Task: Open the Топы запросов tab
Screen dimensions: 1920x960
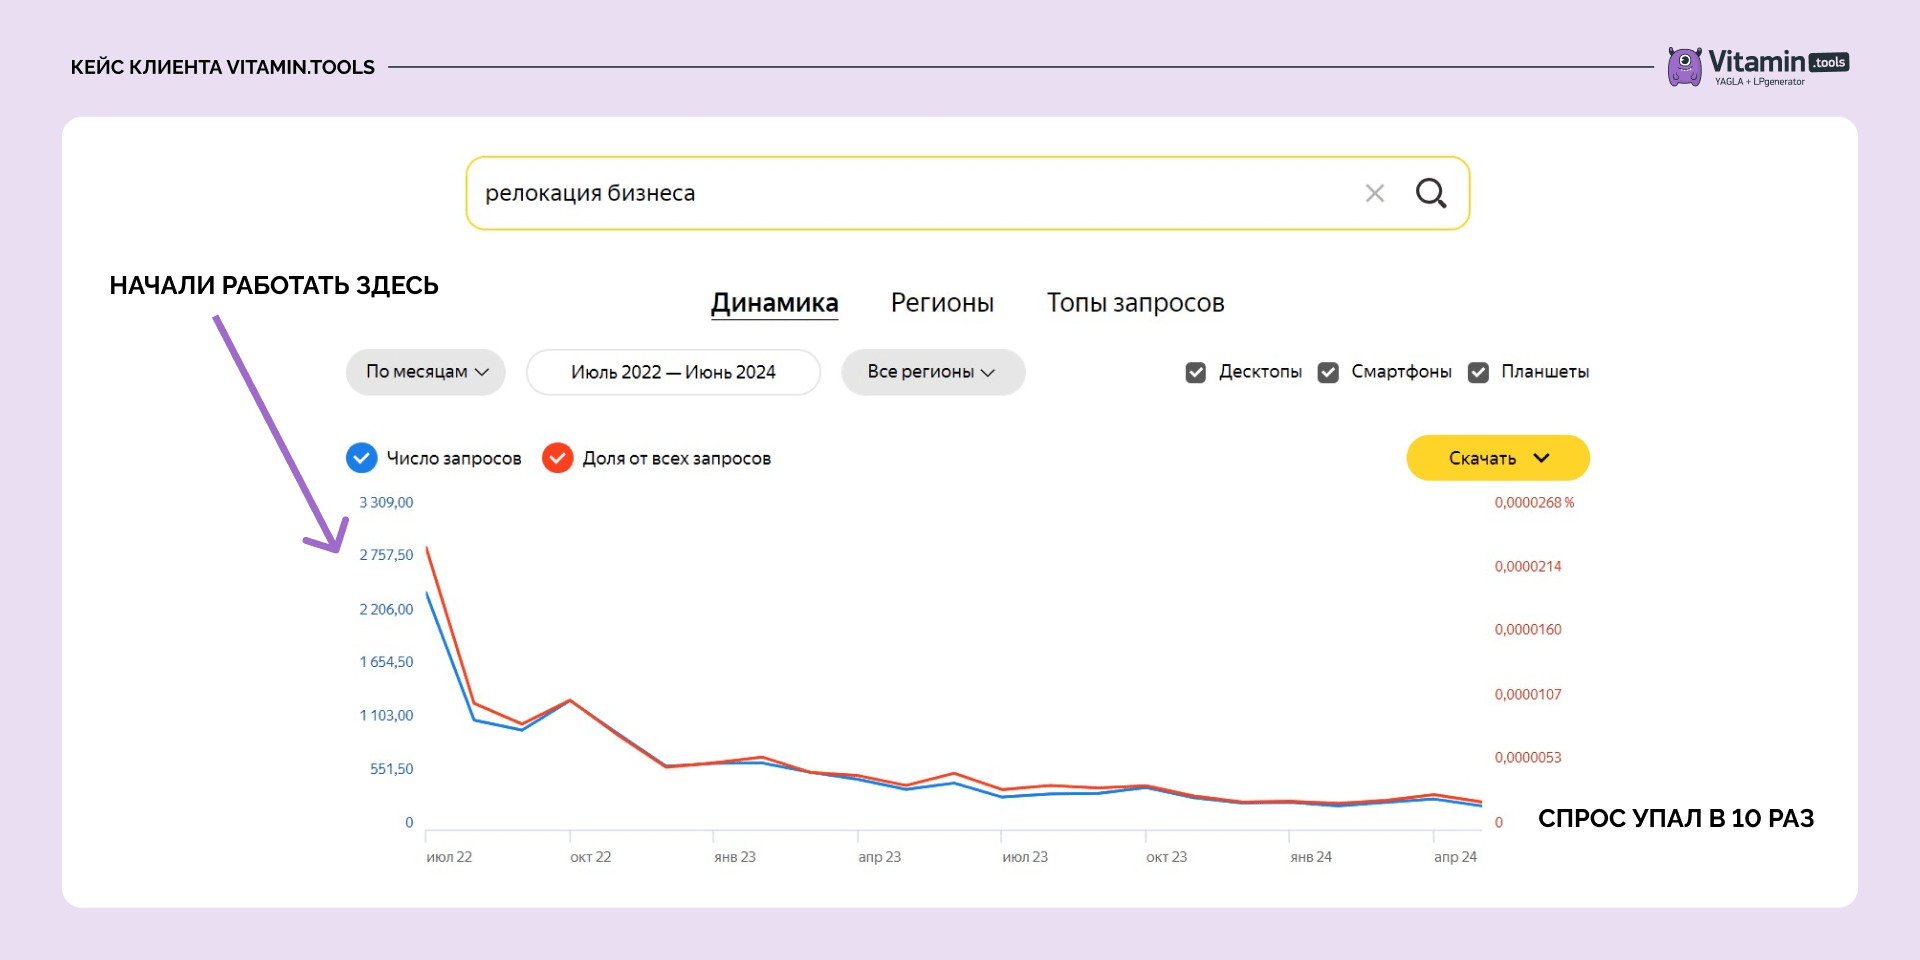Action: pos(1135,303)
